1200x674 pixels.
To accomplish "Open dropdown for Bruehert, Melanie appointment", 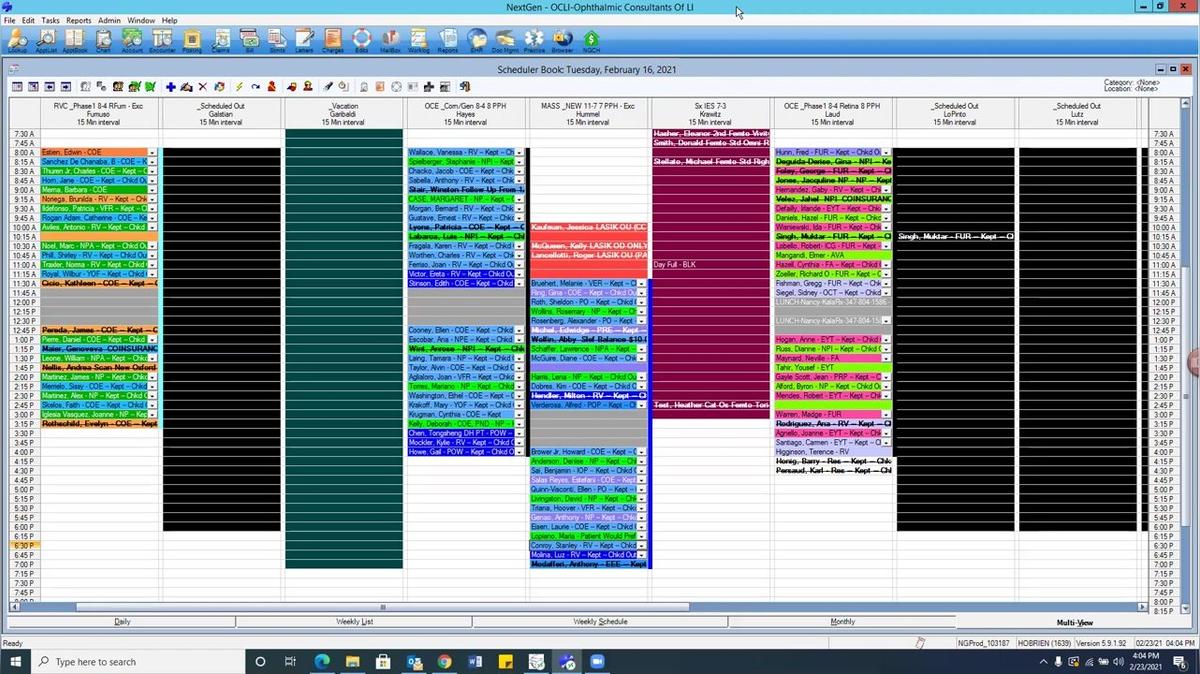I will pyautogui.click(x=642, y=283).
